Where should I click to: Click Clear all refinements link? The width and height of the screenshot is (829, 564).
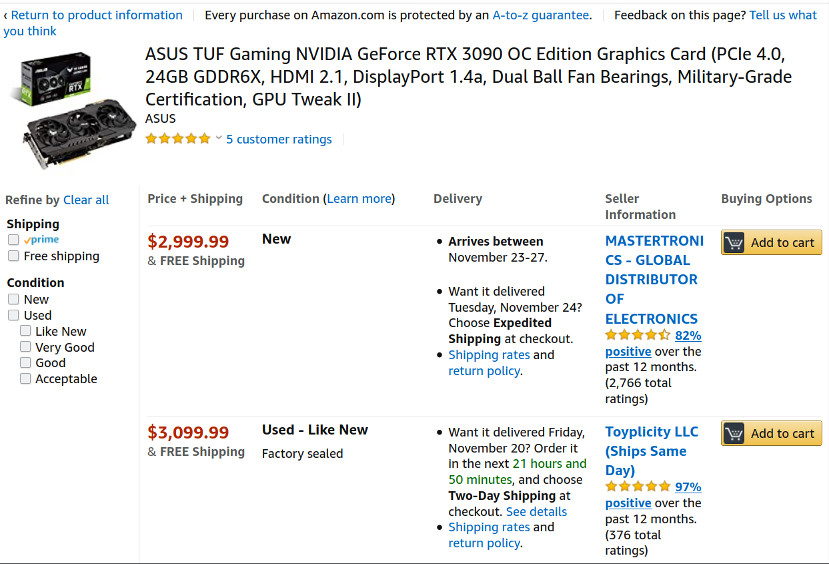point(86,200)
